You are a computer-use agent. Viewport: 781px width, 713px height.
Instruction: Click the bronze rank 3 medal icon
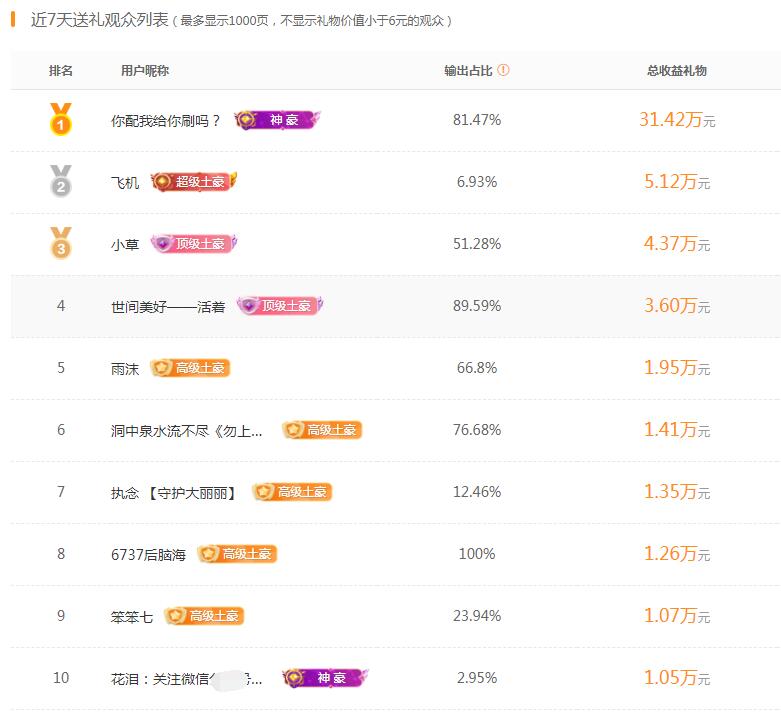[x=61, y=243]
